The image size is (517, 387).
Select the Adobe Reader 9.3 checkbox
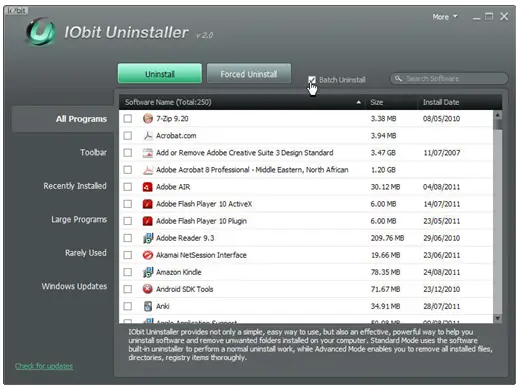coord(128,238)
